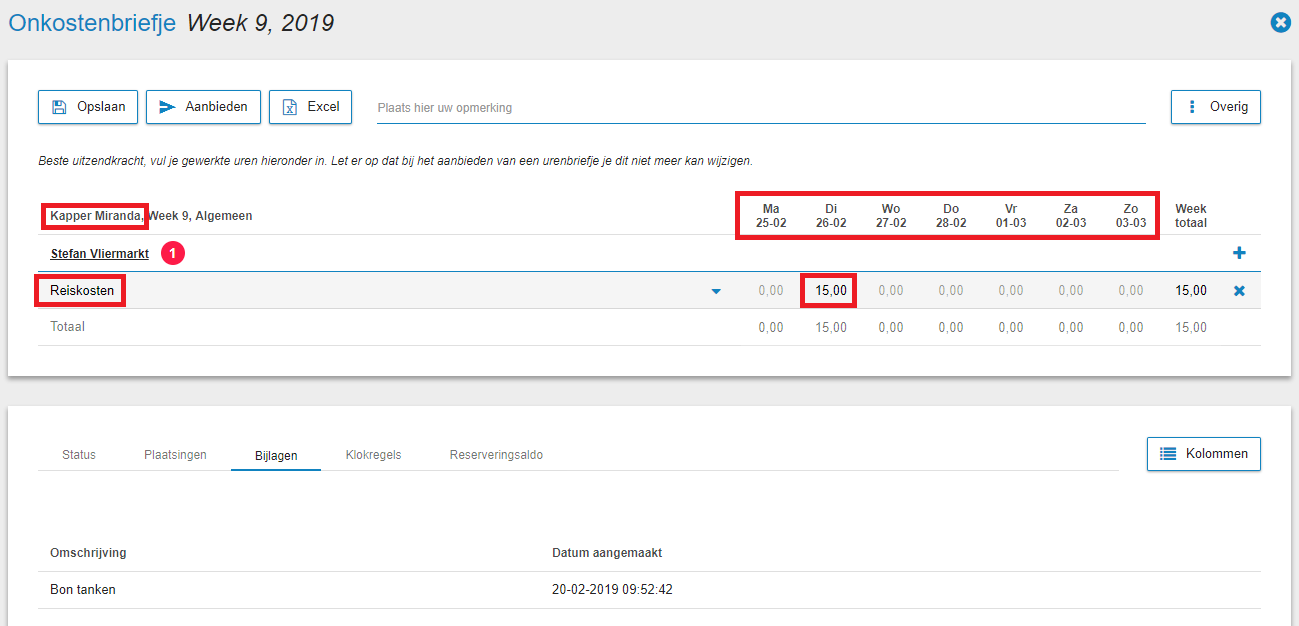The image size is (1299, 626).
Task: Submit the sheet using Aanbieden
Action: click(203, 107)
